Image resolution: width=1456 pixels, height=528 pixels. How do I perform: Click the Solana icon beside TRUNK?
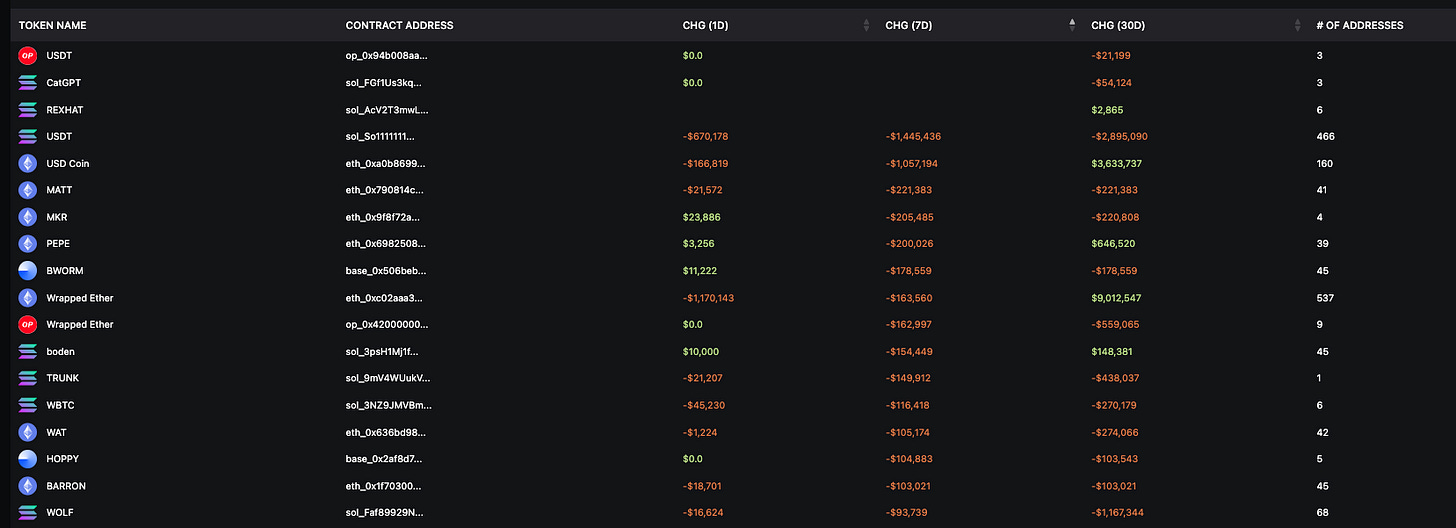(27, 379)
